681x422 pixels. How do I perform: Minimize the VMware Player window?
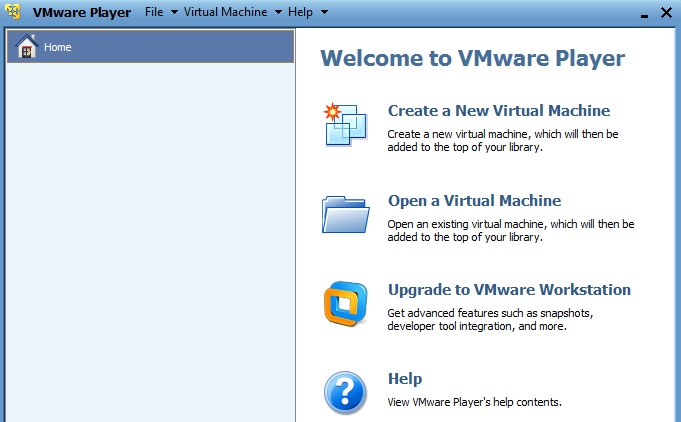coord(645,16)
